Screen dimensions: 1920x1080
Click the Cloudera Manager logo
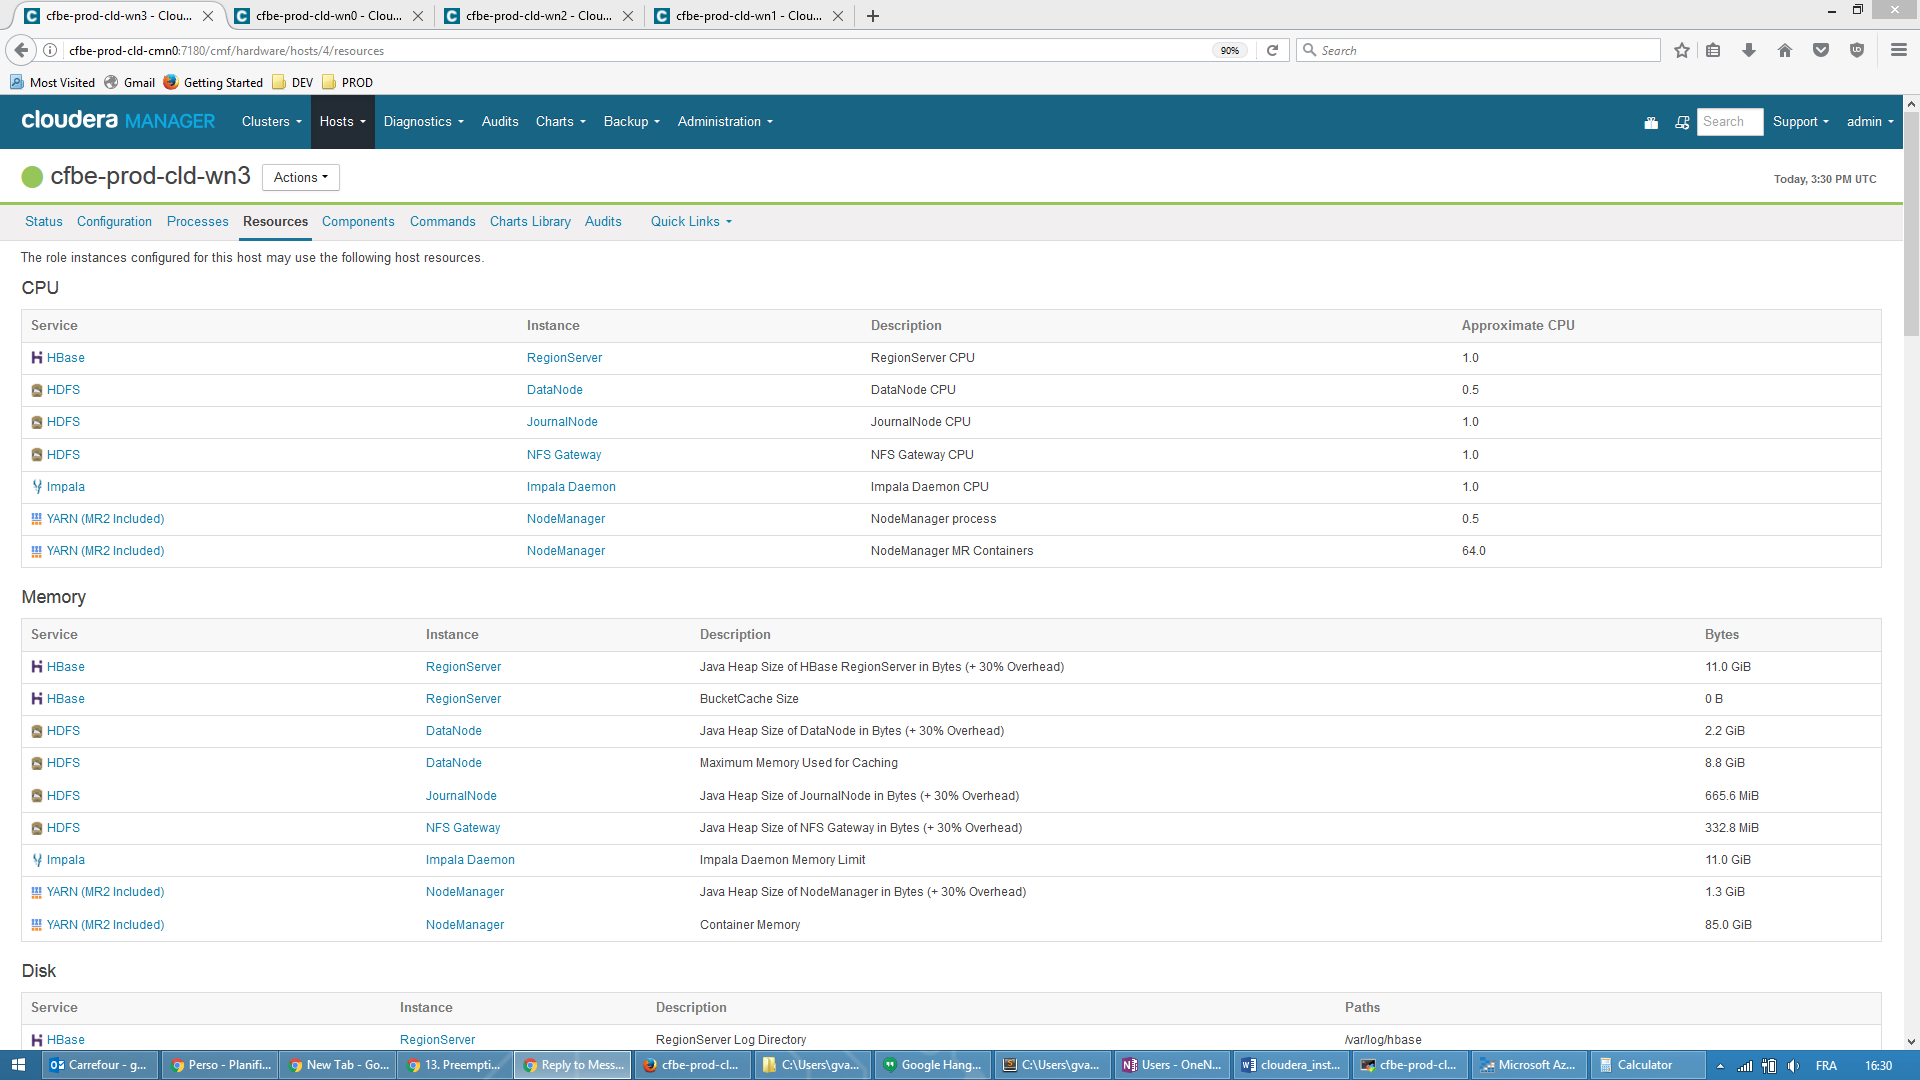coord(116,121)
